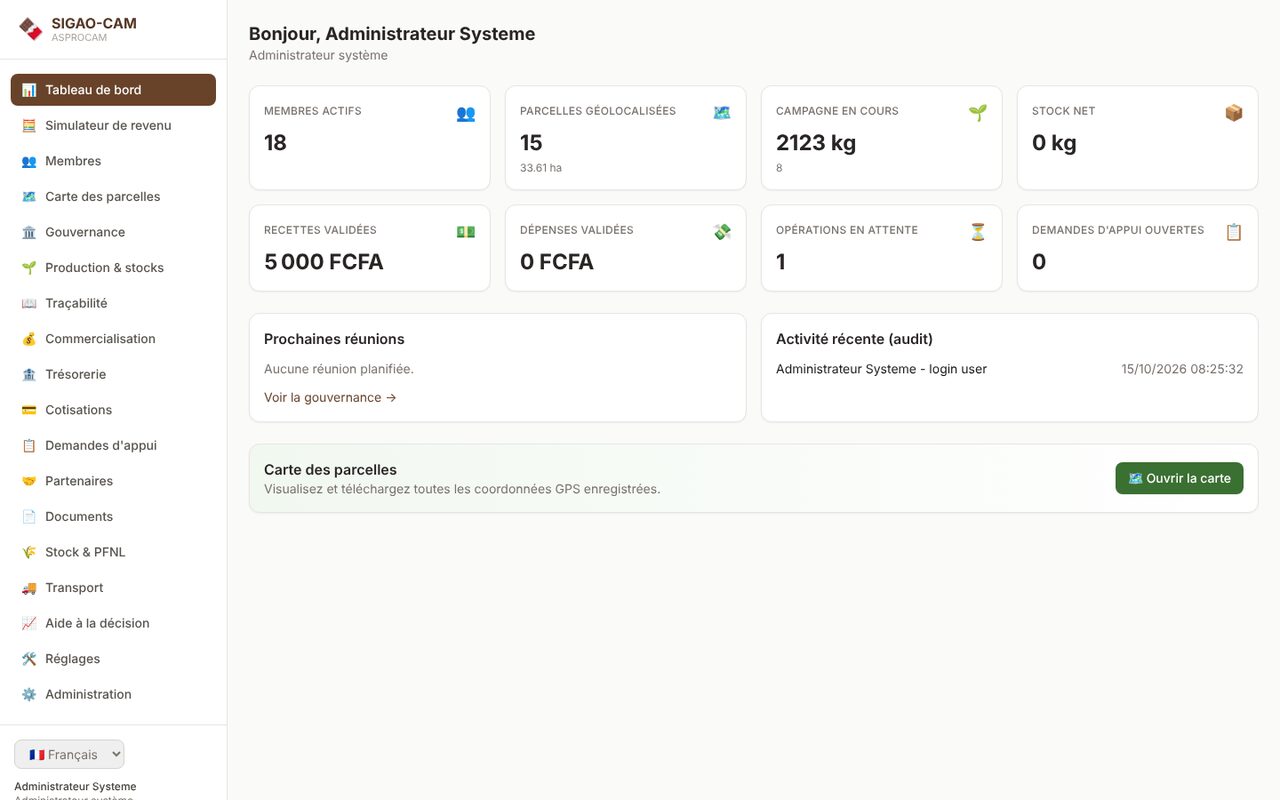Click the Simulateur de revenu calculator icon
Screen dimensions: 1280x800
[x=29, y=126]
